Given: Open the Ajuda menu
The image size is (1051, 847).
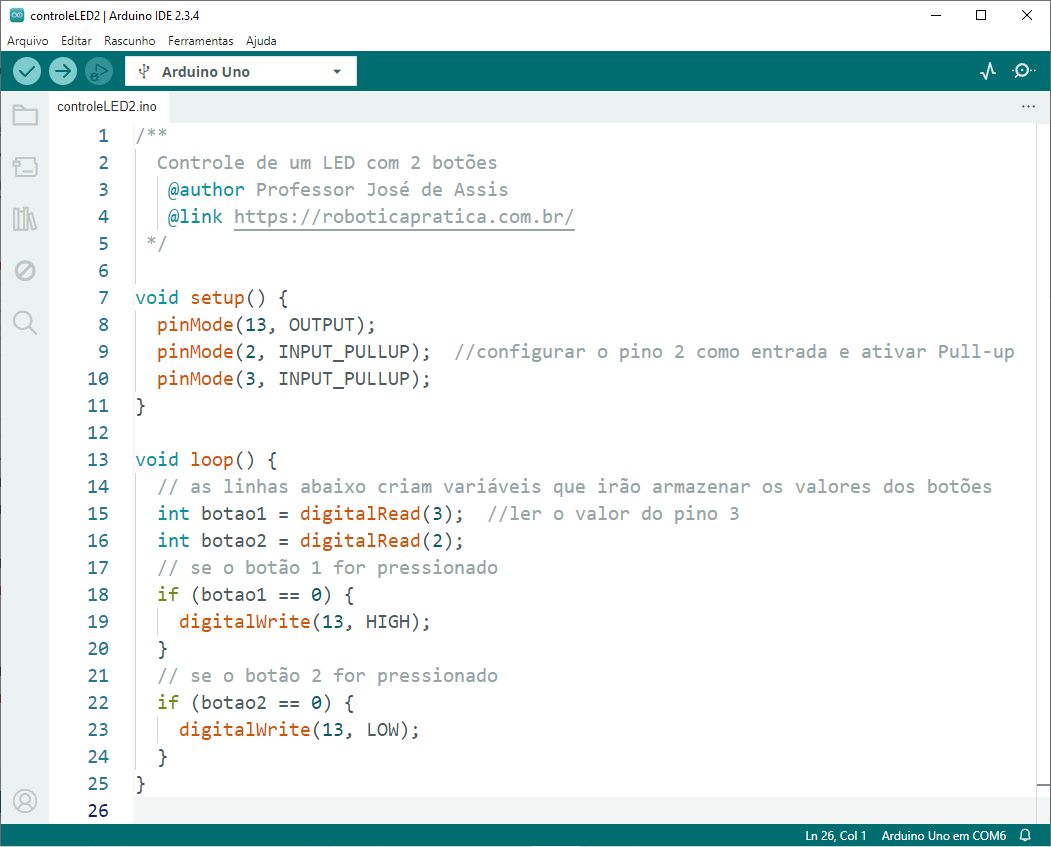Looking at the screenshot, I should coord(261,41).
